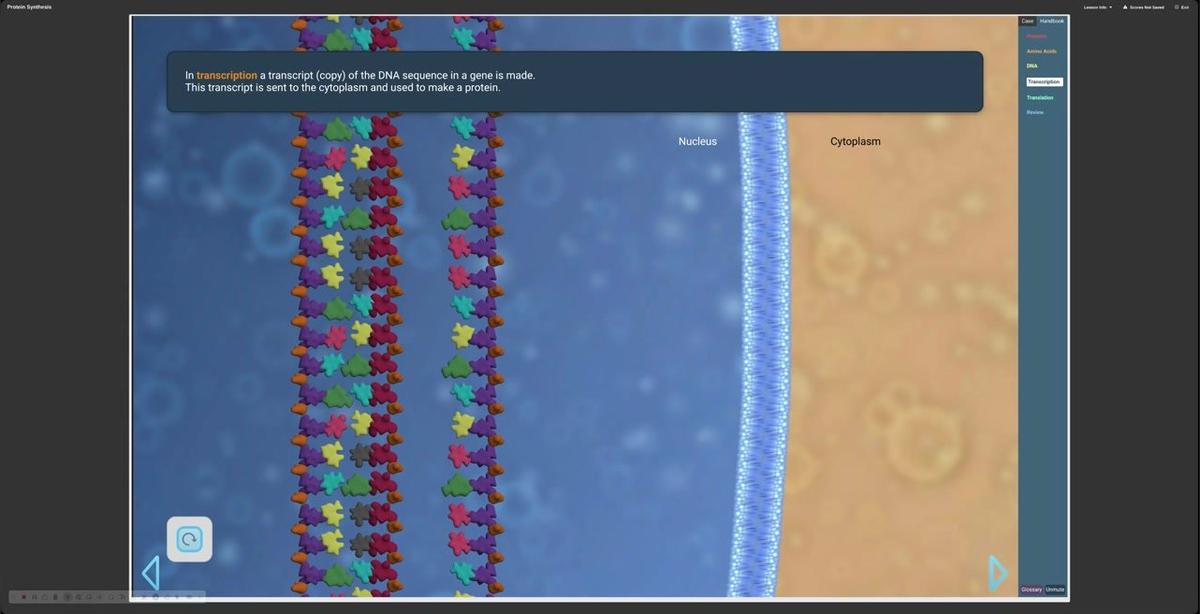Viewport: 1200px width, 614px height.
Task: Click the red record icon in bottom toolbar
Action: click(24, 597)
